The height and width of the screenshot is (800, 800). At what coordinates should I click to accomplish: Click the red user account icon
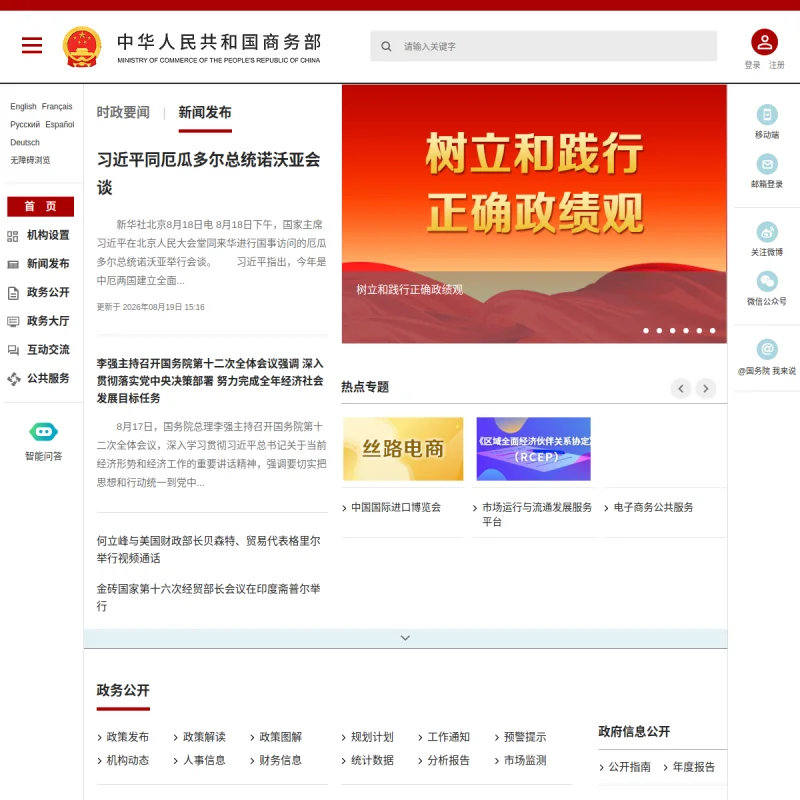point(764,42)
